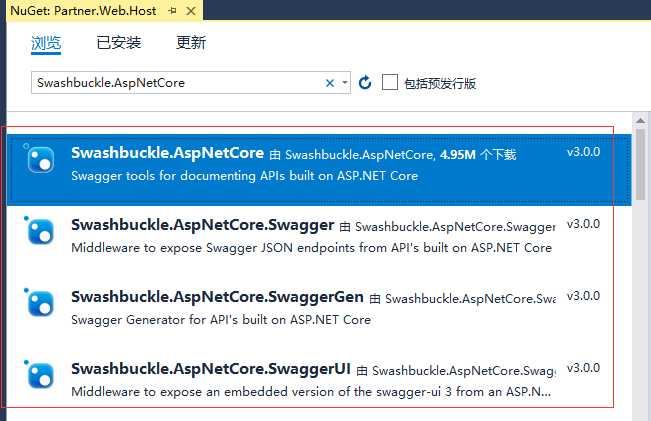Enable the 包括预发行版 checkbox
The width and height of the screenshot is (651, 421).
coord(390,82)
